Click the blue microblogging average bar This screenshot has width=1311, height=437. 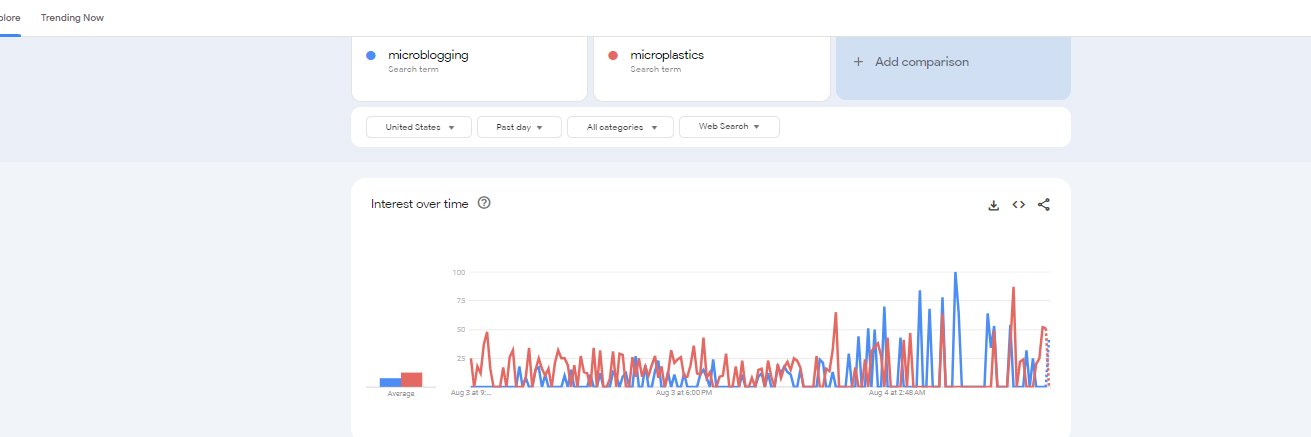click(x=390, y=382)
